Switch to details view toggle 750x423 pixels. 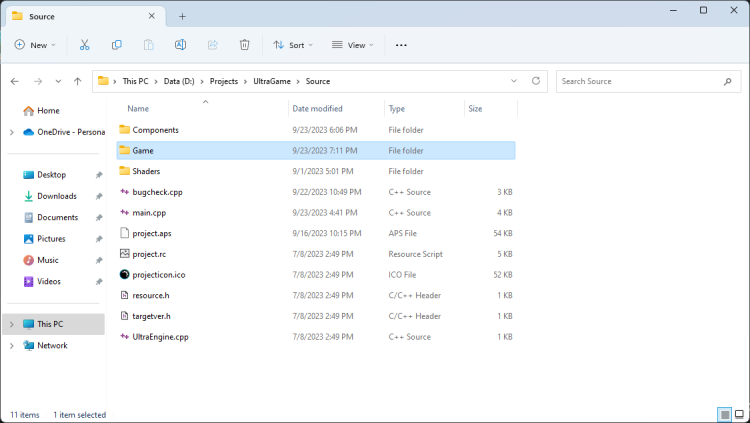coord(724,414)
